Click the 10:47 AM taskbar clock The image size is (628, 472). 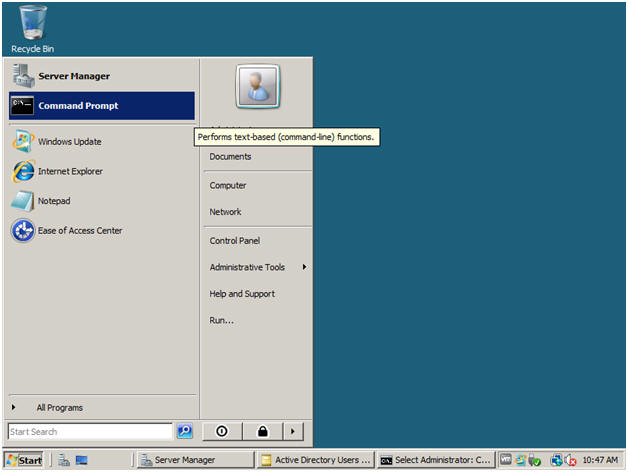(600, 460)
